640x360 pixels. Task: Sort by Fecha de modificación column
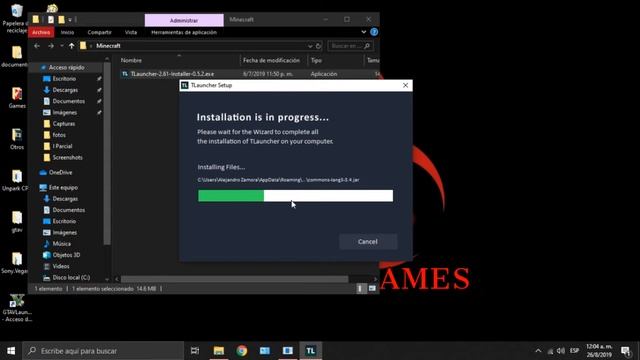(271, 60)
